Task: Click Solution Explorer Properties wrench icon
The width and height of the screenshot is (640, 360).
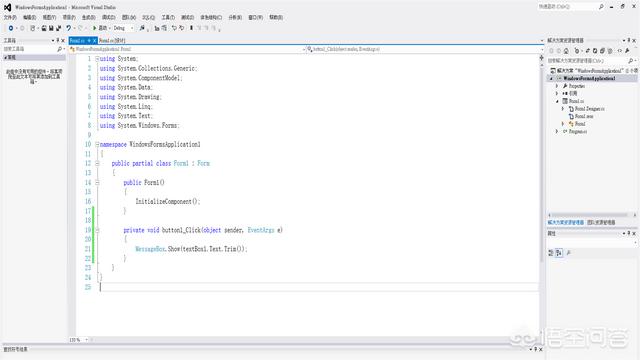Action: pos(627,51)
